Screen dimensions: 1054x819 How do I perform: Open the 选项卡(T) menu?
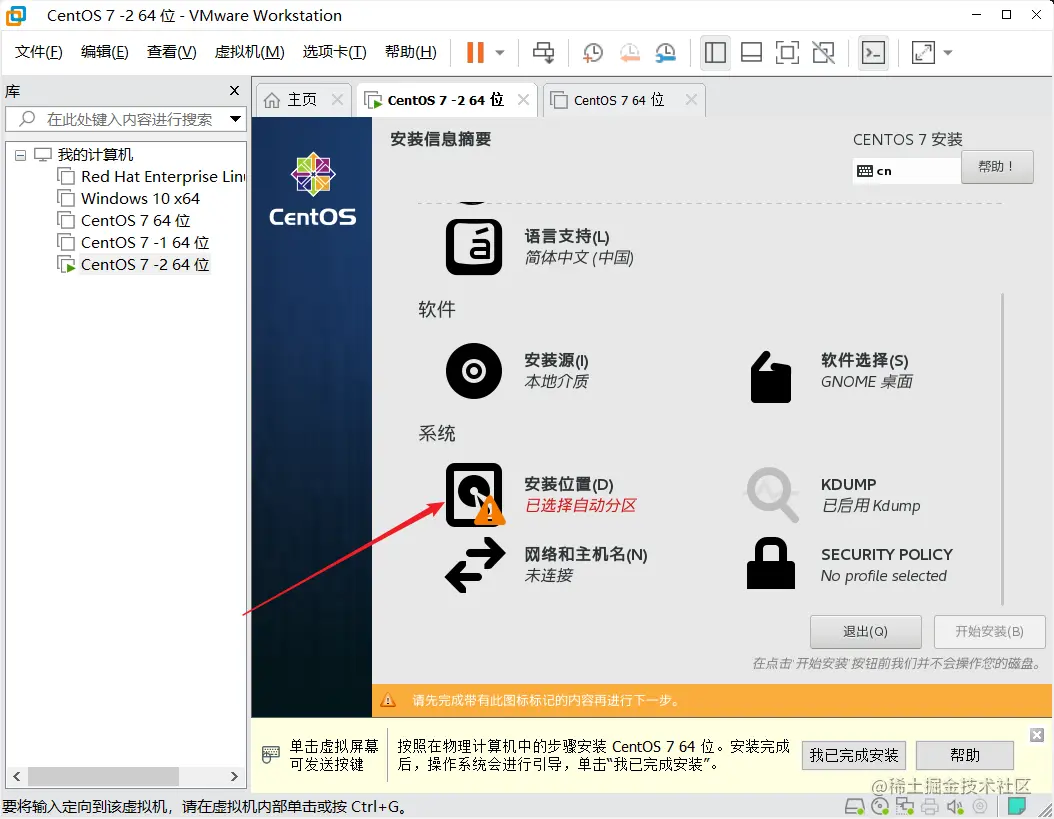(334, 52)
